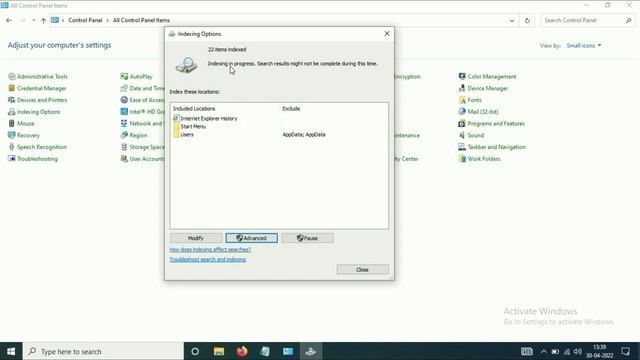Viewport: 640px width, 360px height.
Task: Open Recovery icon
Action: click(11, 135)
